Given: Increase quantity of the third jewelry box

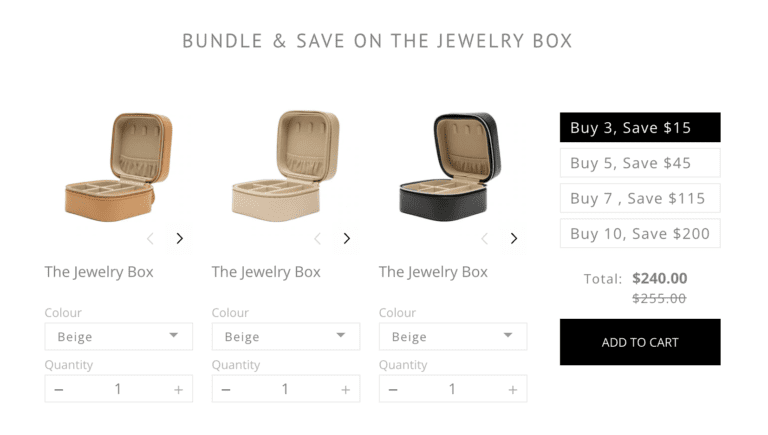Looking at the screenshot, I should click(512, 389).
